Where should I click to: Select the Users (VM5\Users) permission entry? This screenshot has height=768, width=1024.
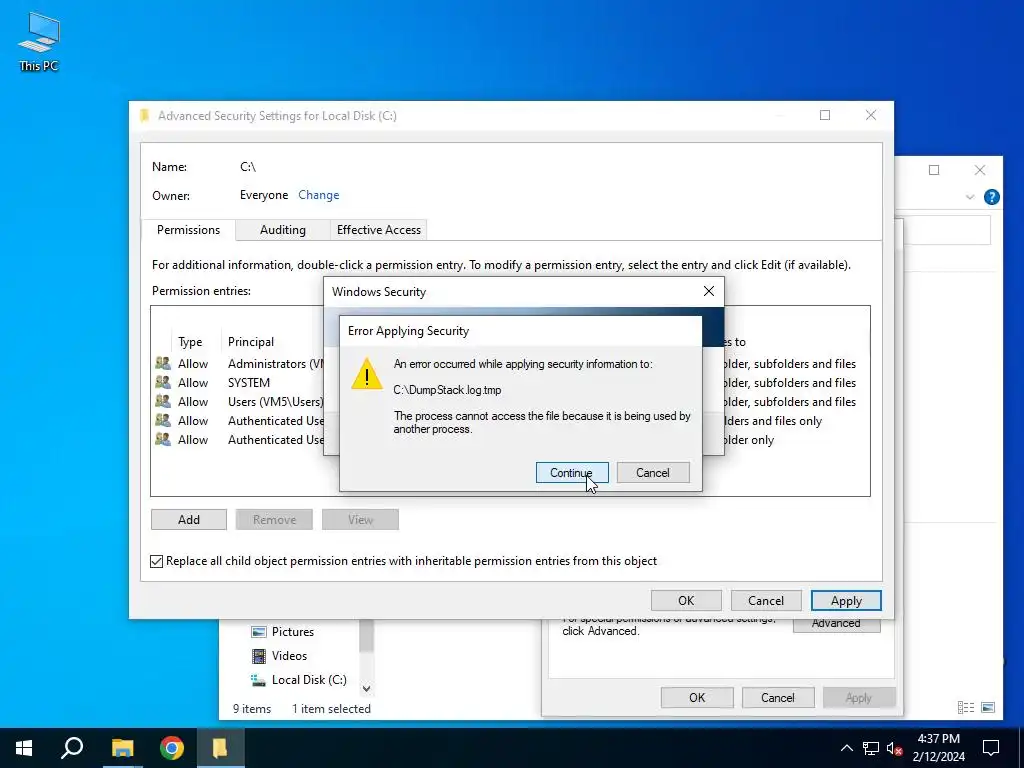pyautogui.click(x=239, y=402)
